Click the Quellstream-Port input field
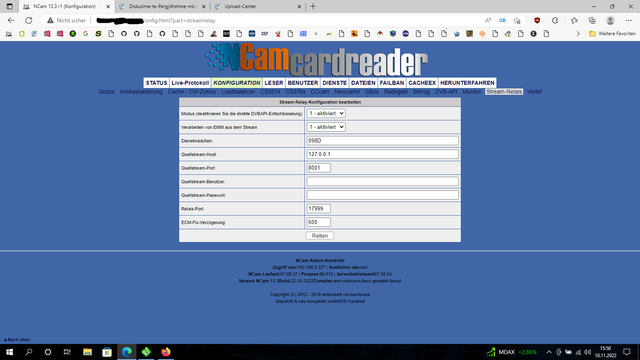The width and height of the screenshot is (640, 360). [318, 168]
